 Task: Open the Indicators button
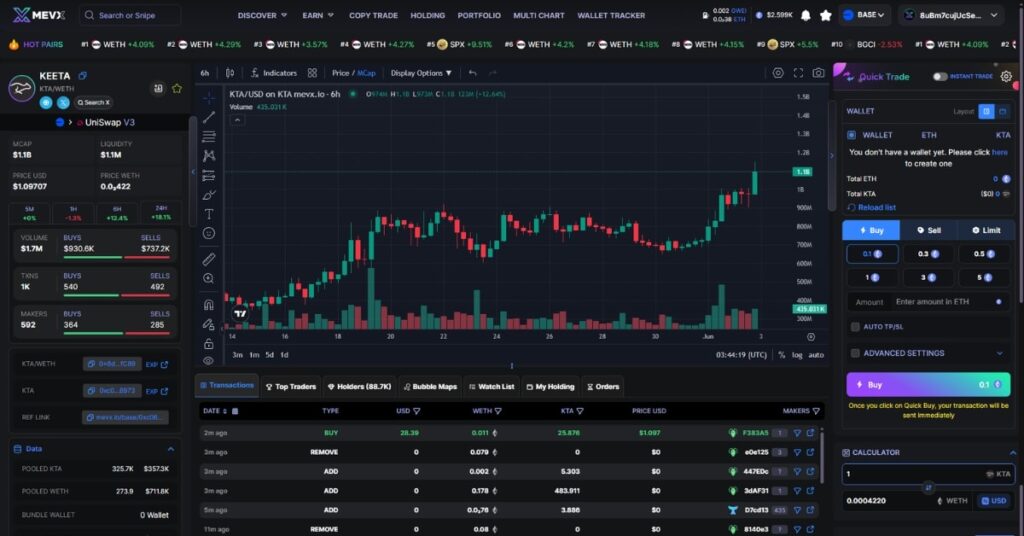[274, 73]
